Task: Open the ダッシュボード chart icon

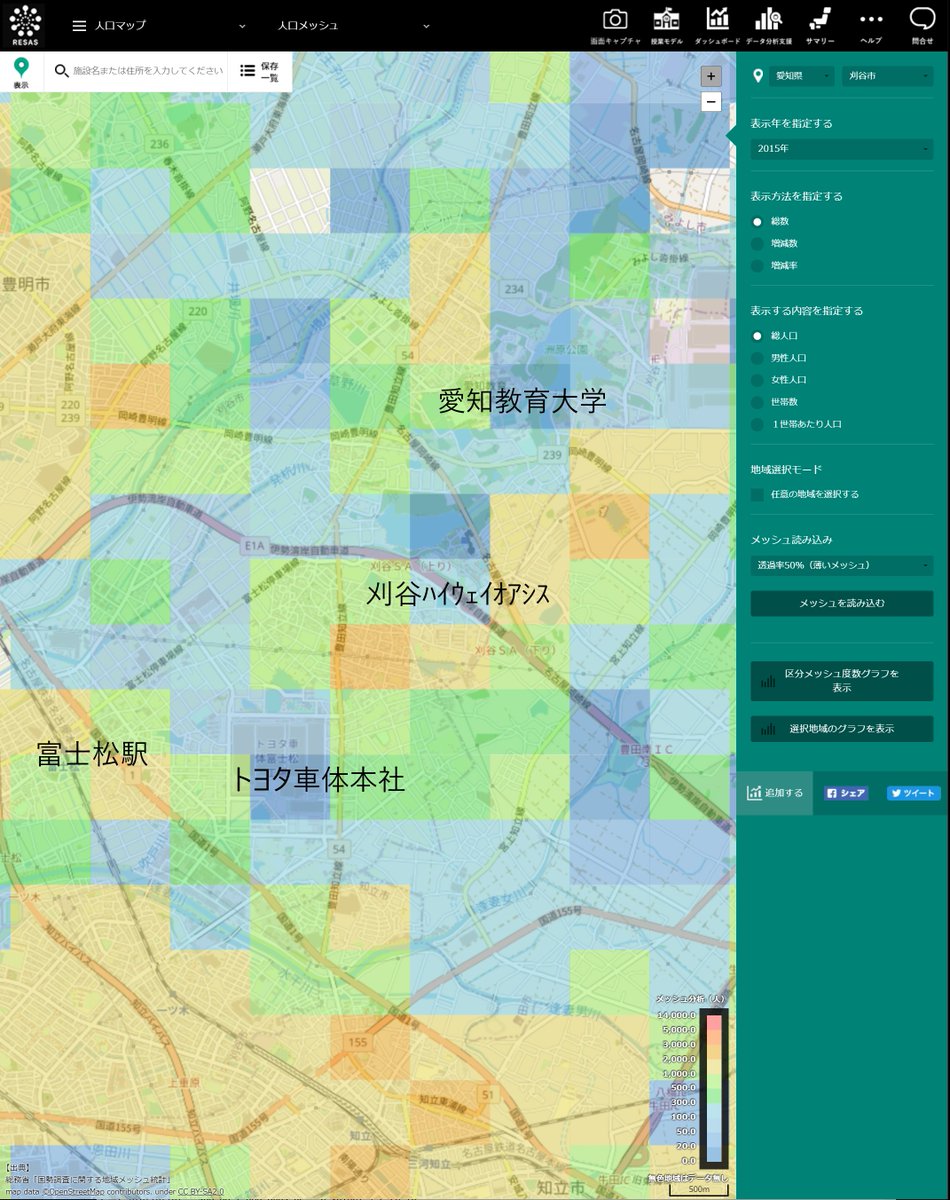Action: pos(717,19)
